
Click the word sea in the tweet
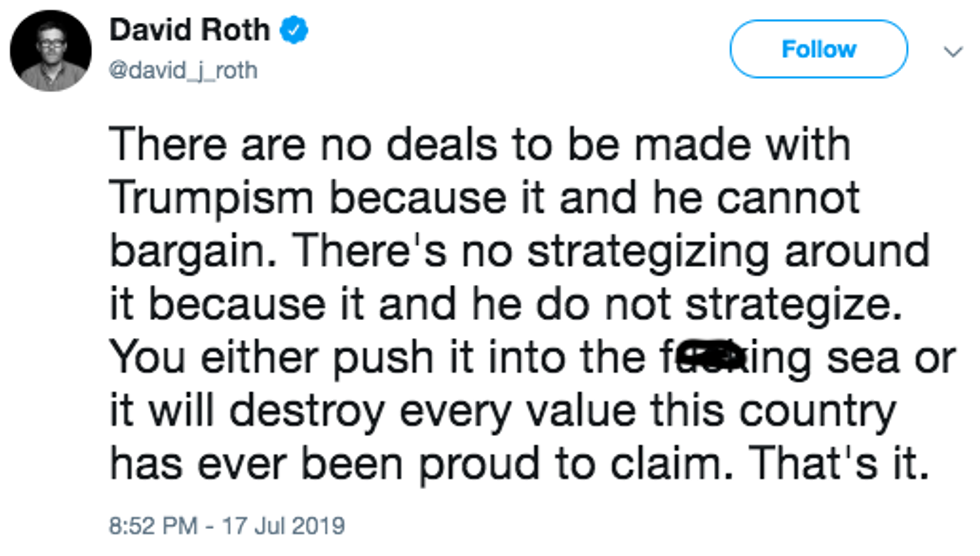867,355
